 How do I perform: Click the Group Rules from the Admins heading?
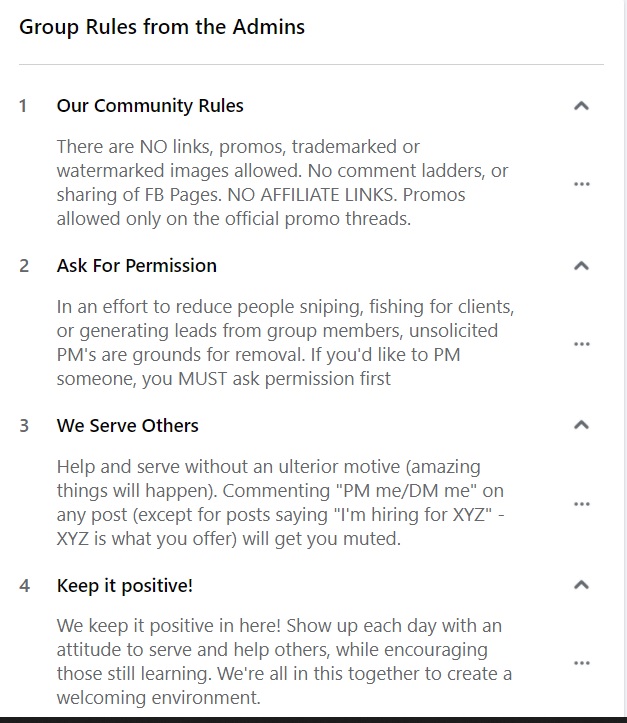[162, 27]
